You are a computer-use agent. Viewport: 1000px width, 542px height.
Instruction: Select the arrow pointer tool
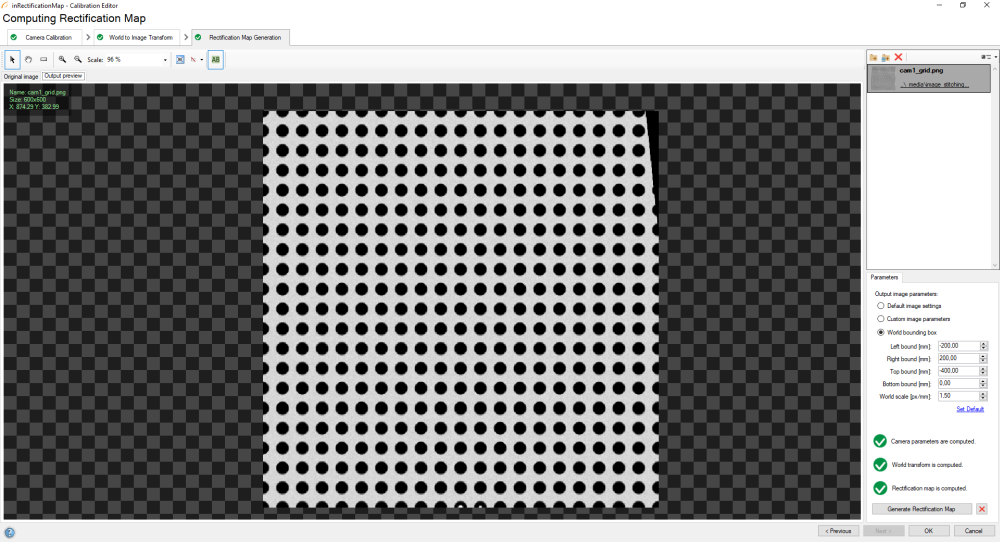pos(12,60)
